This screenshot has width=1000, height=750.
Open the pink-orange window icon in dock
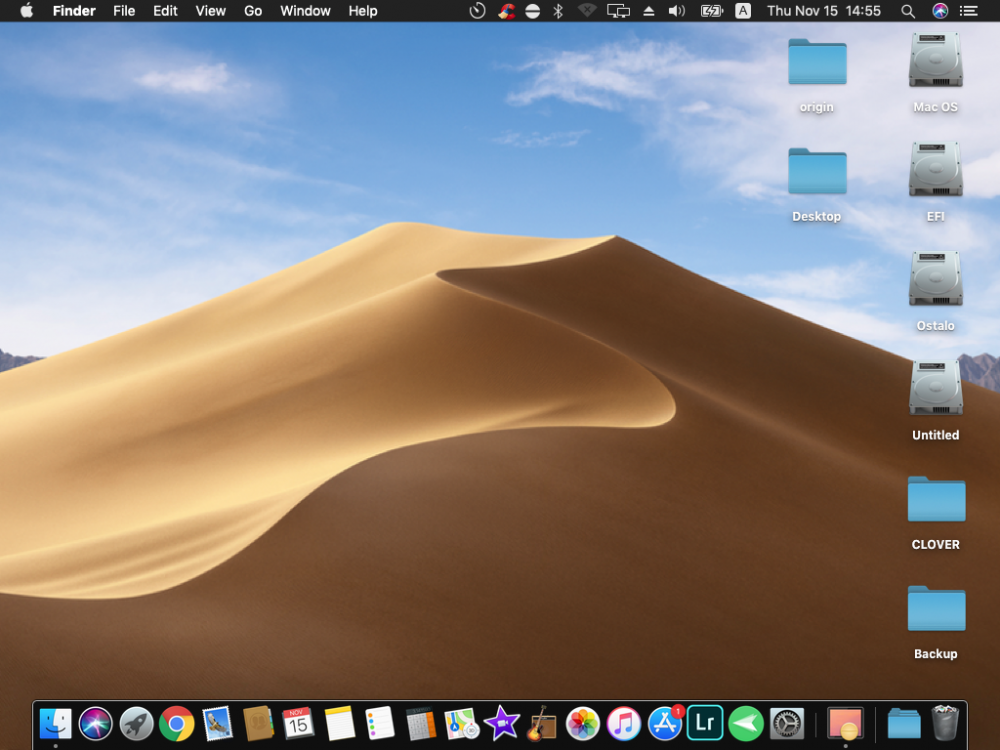846,724
